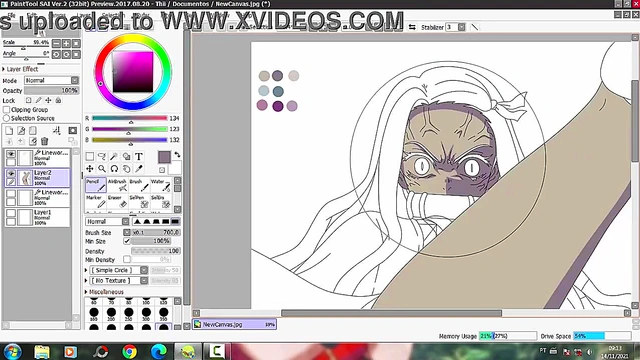640x360 pixels.
Task: Create a new layer folder
Action: (x=33, y=131)
